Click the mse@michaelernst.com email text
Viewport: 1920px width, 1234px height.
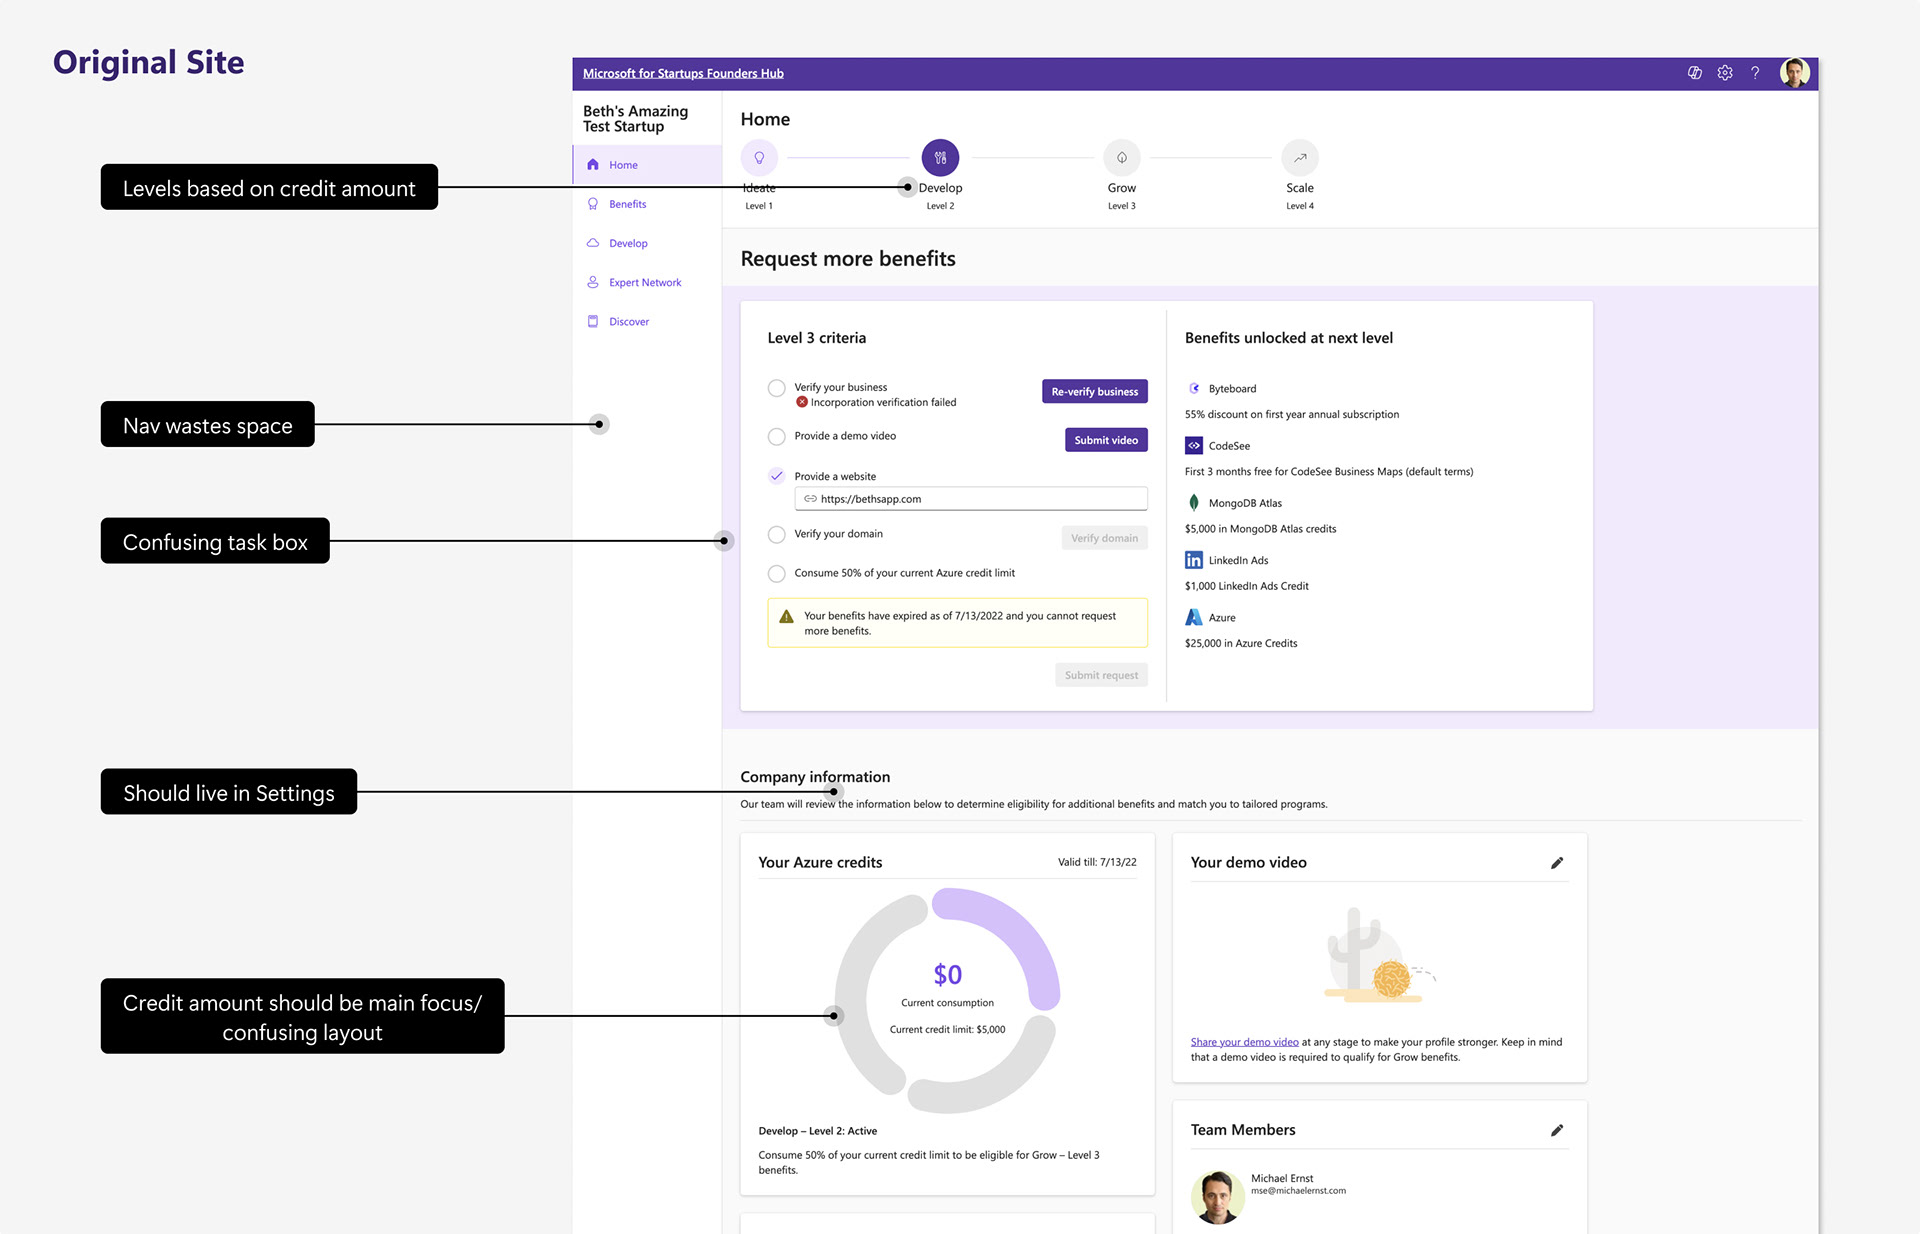[x=1298, y=1191]
